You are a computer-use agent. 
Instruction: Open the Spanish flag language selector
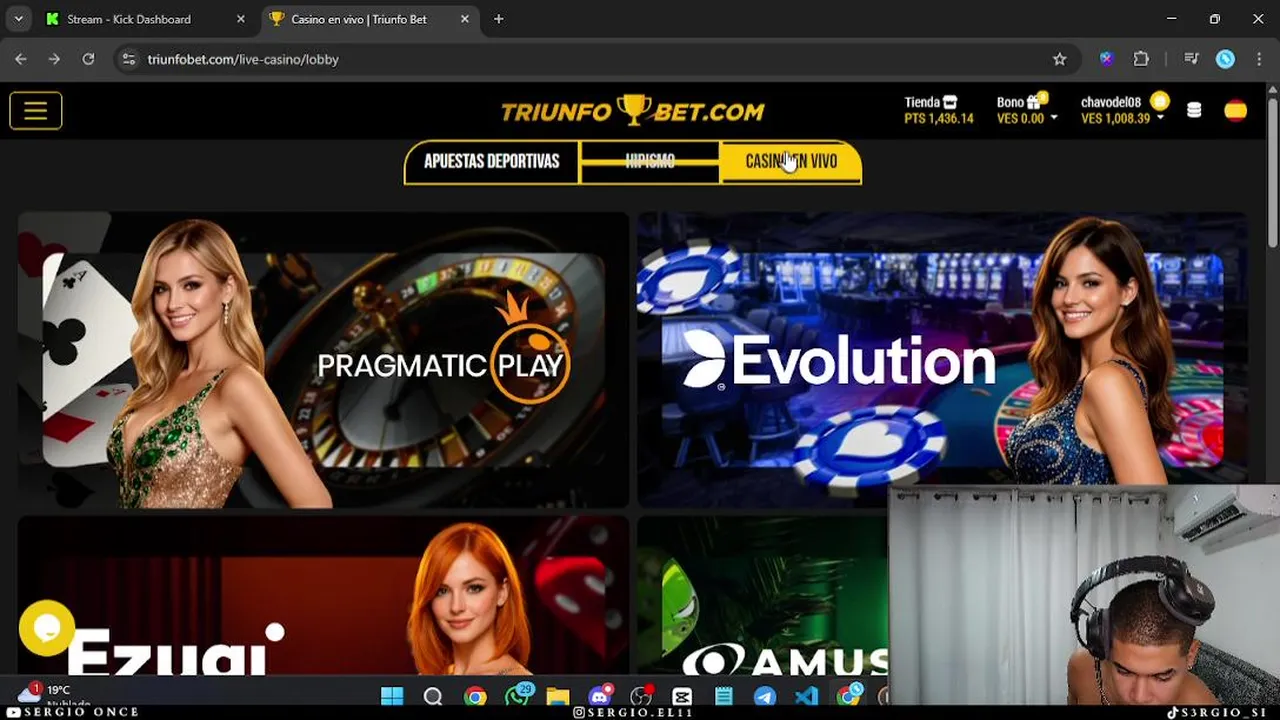click(1236, 110)
